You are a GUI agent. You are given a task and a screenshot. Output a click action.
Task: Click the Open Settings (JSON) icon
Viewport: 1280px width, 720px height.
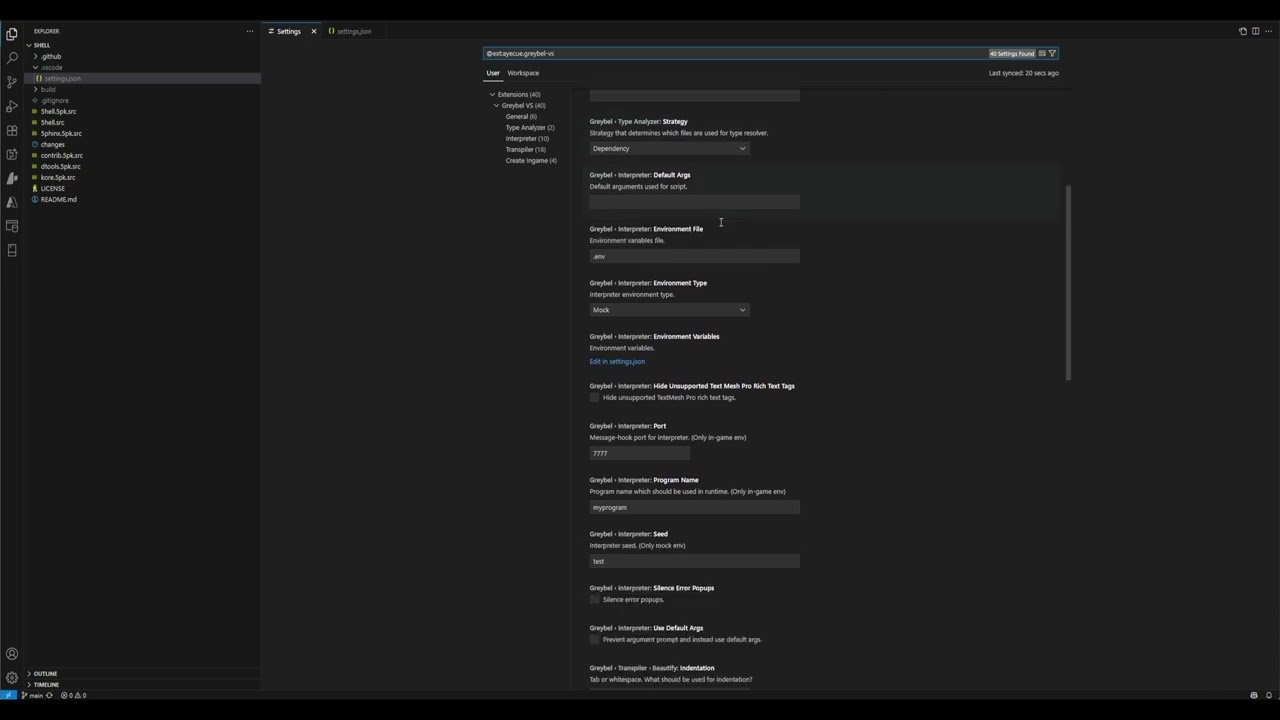tap(1243, 31)
